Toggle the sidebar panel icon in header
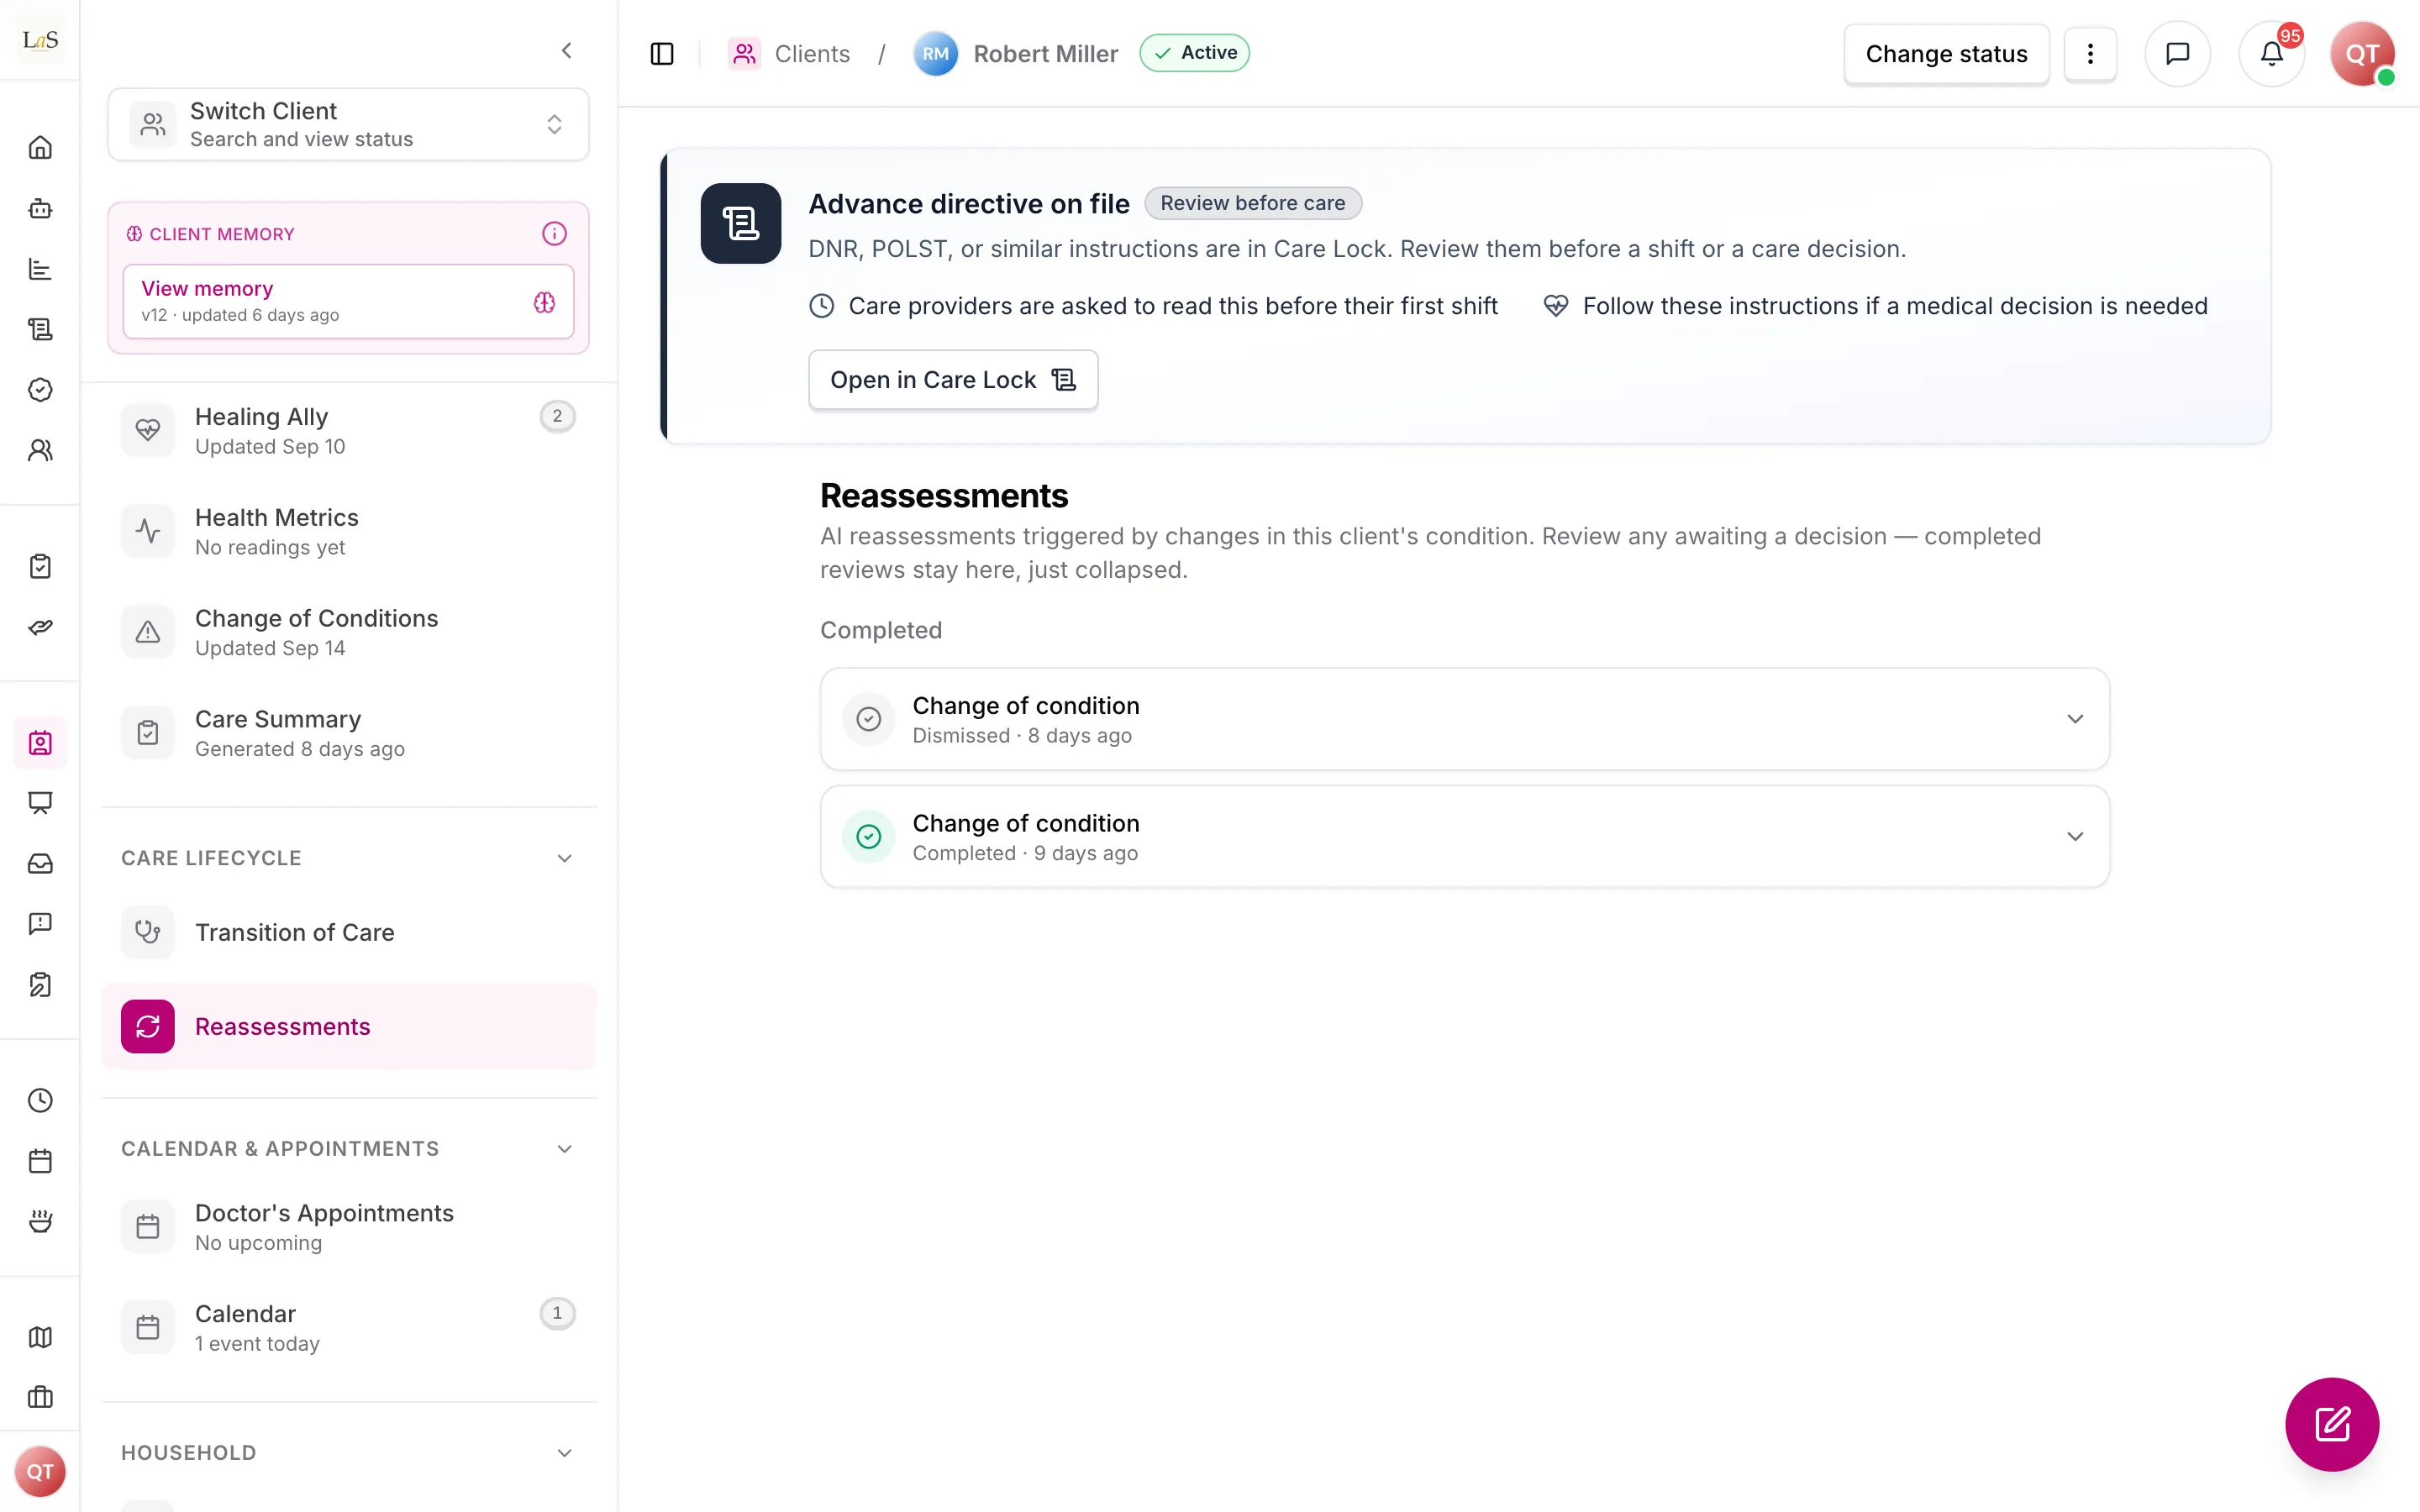Screen dimensions: 2420x1512 [x=662, y=54]
